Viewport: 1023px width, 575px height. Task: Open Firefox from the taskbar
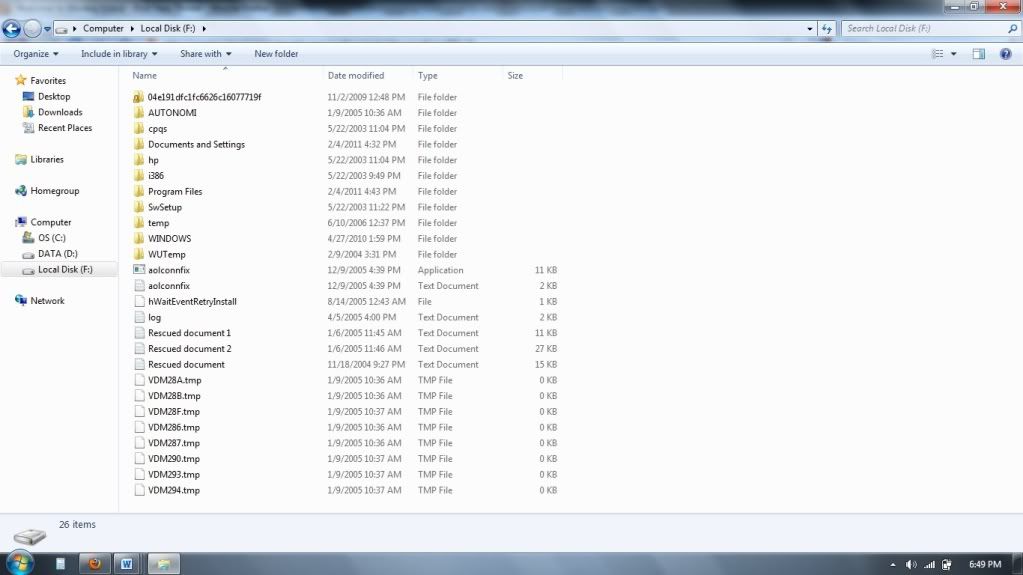pos(94,564)
